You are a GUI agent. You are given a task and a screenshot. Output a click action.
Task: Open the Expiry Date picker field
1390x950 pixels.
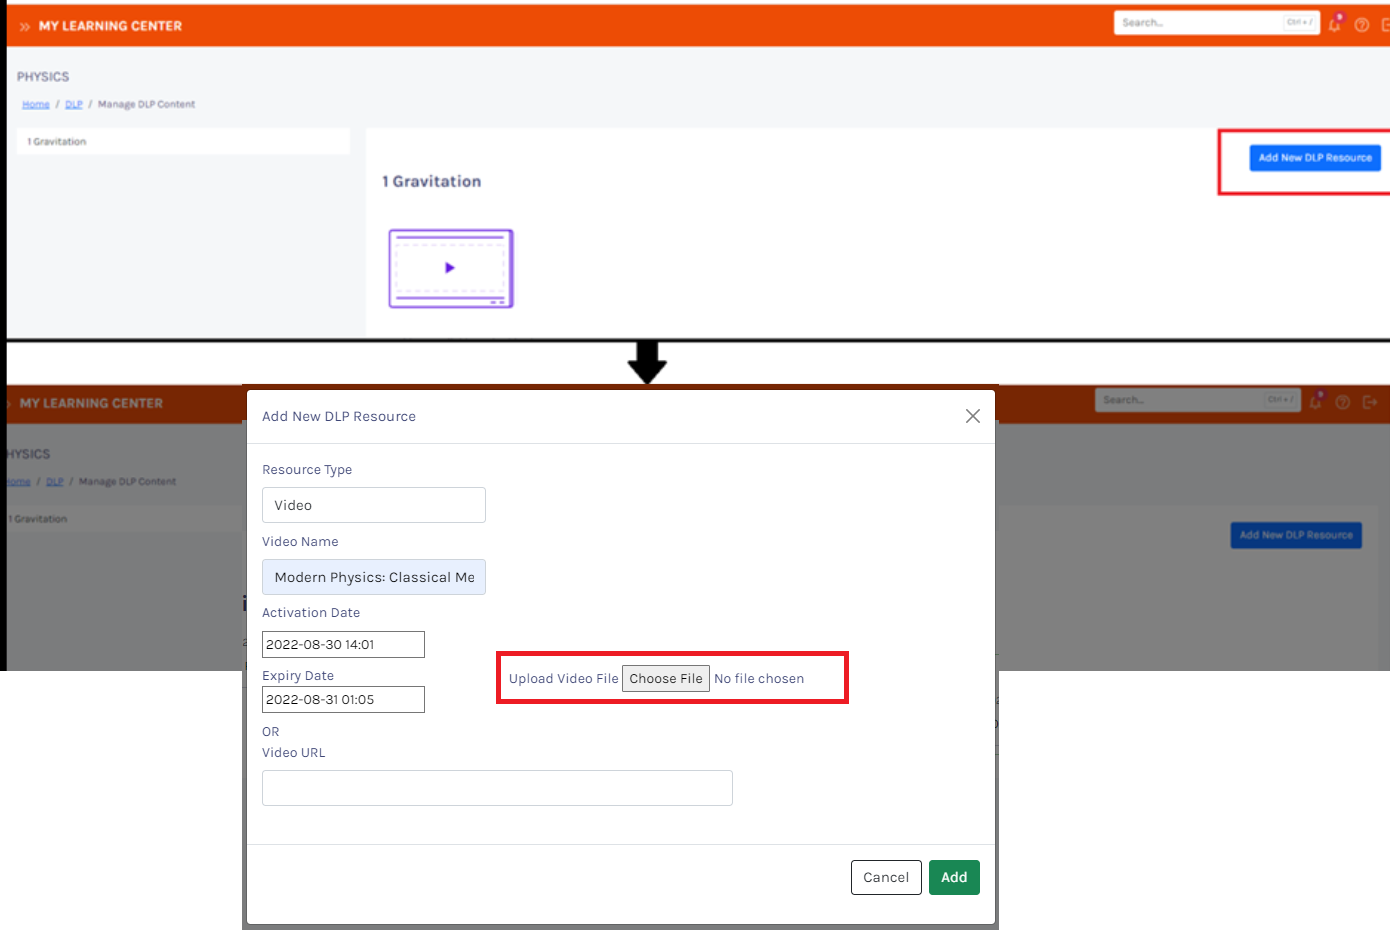[x=343, y=699]
